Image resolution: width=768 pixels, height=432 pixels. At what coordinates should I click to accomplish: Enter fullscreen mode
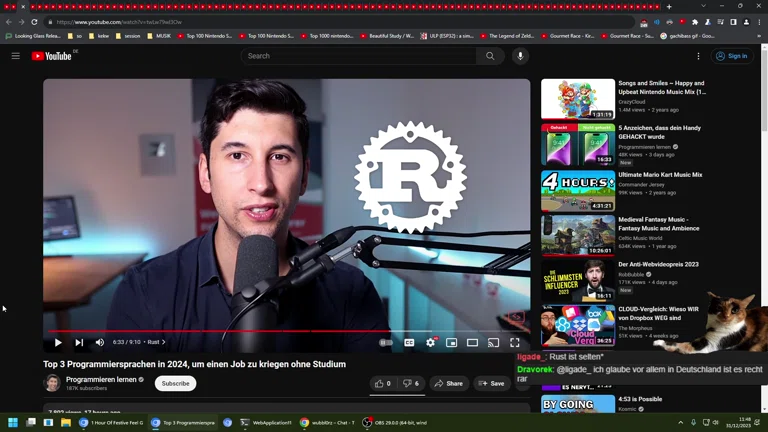(515, 342)
